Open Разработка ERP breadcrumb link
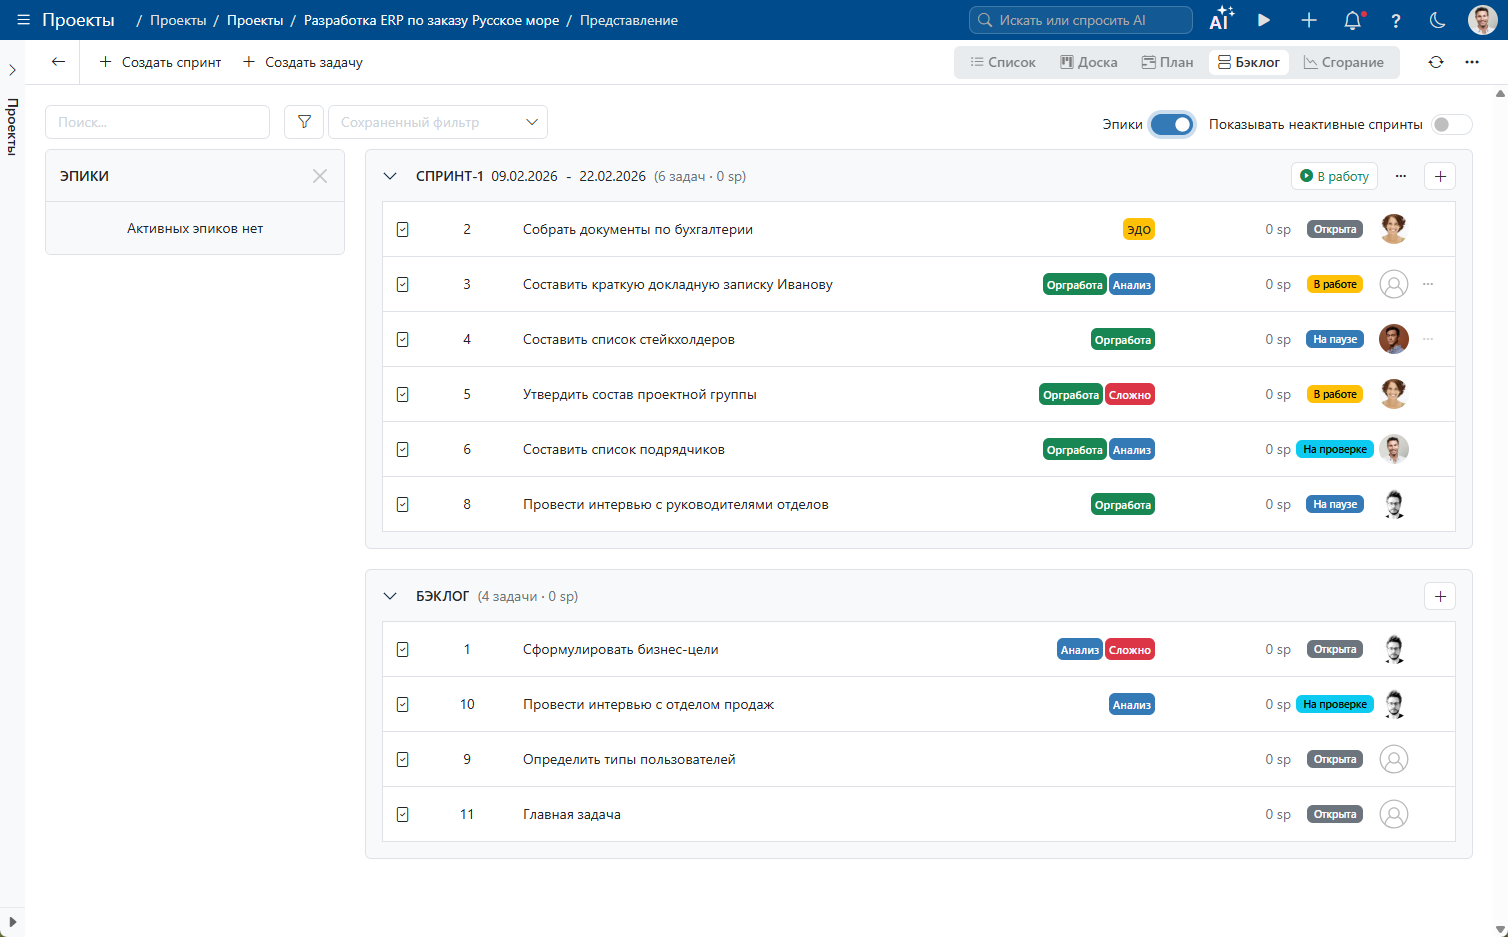1508x937 pixels. click(x=431, y=20)
